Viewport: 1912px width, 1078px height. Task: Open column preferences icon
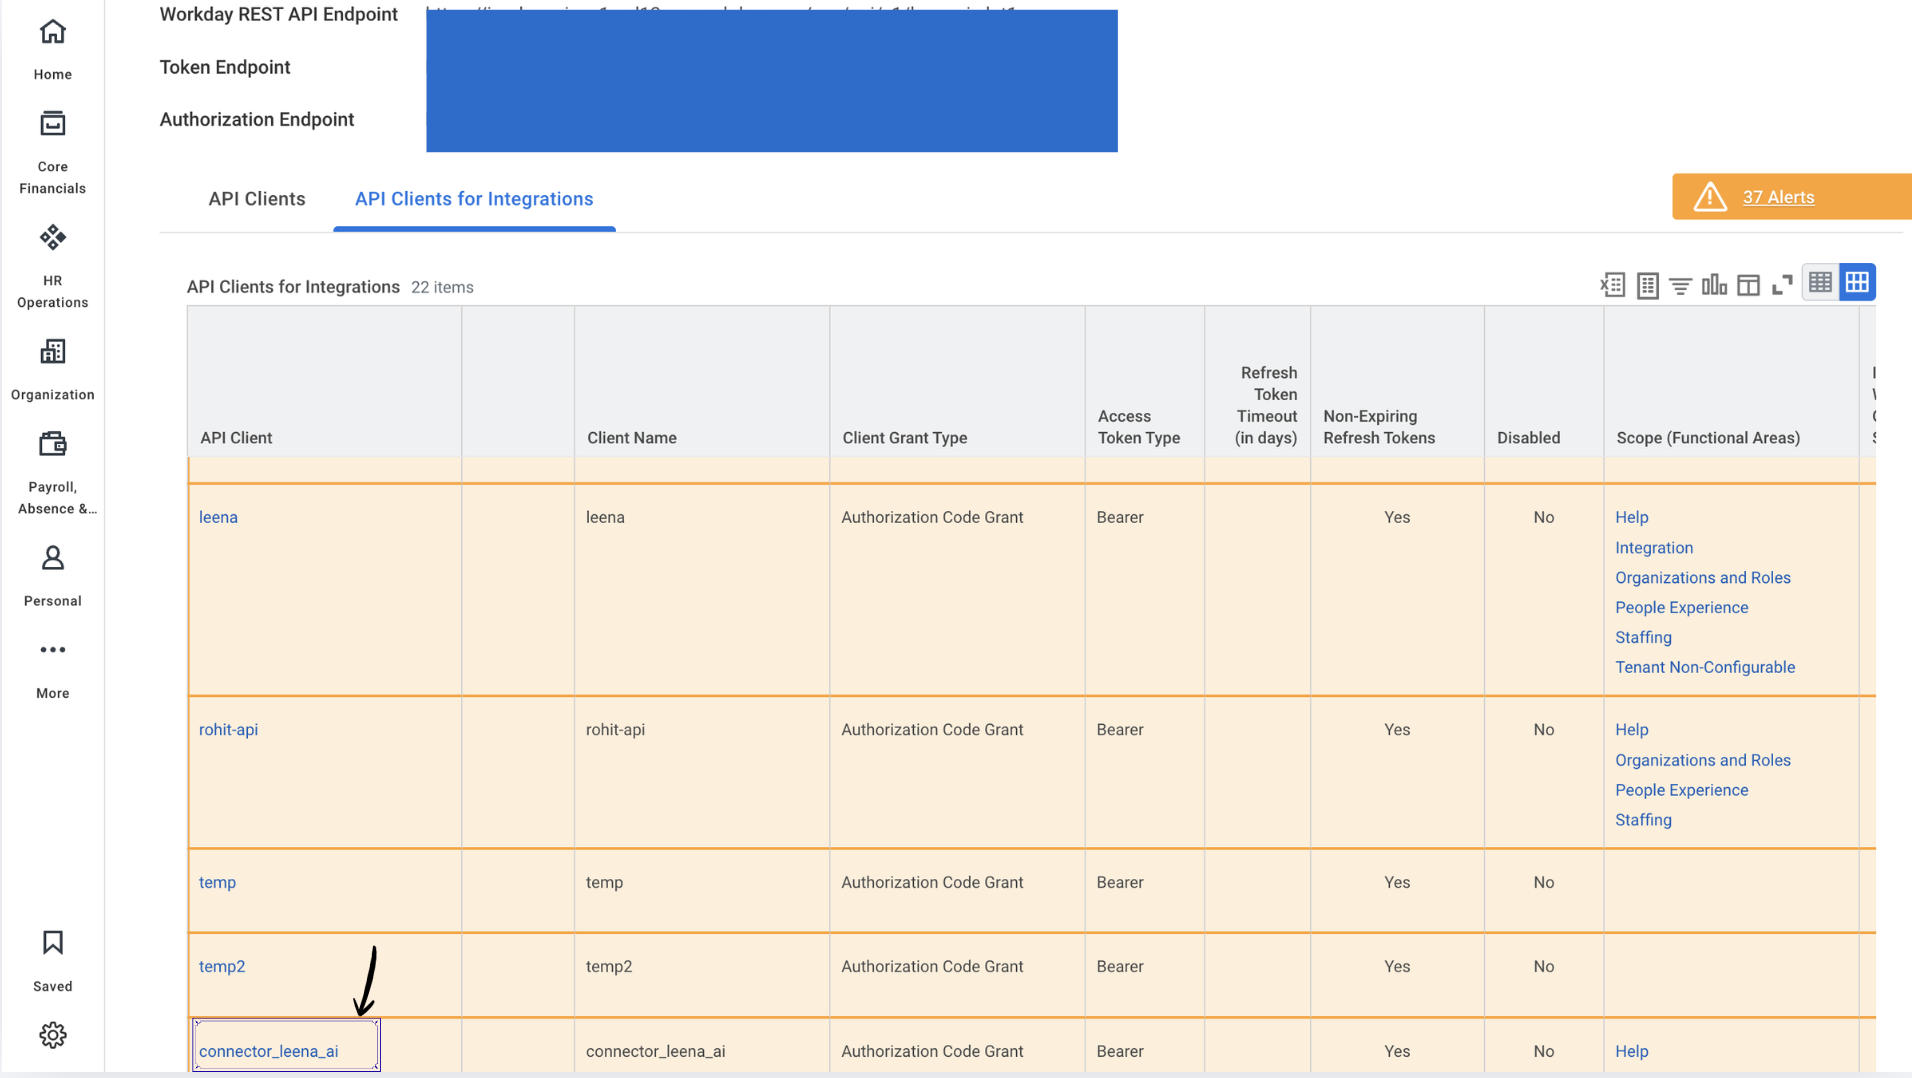[1748, 285]
